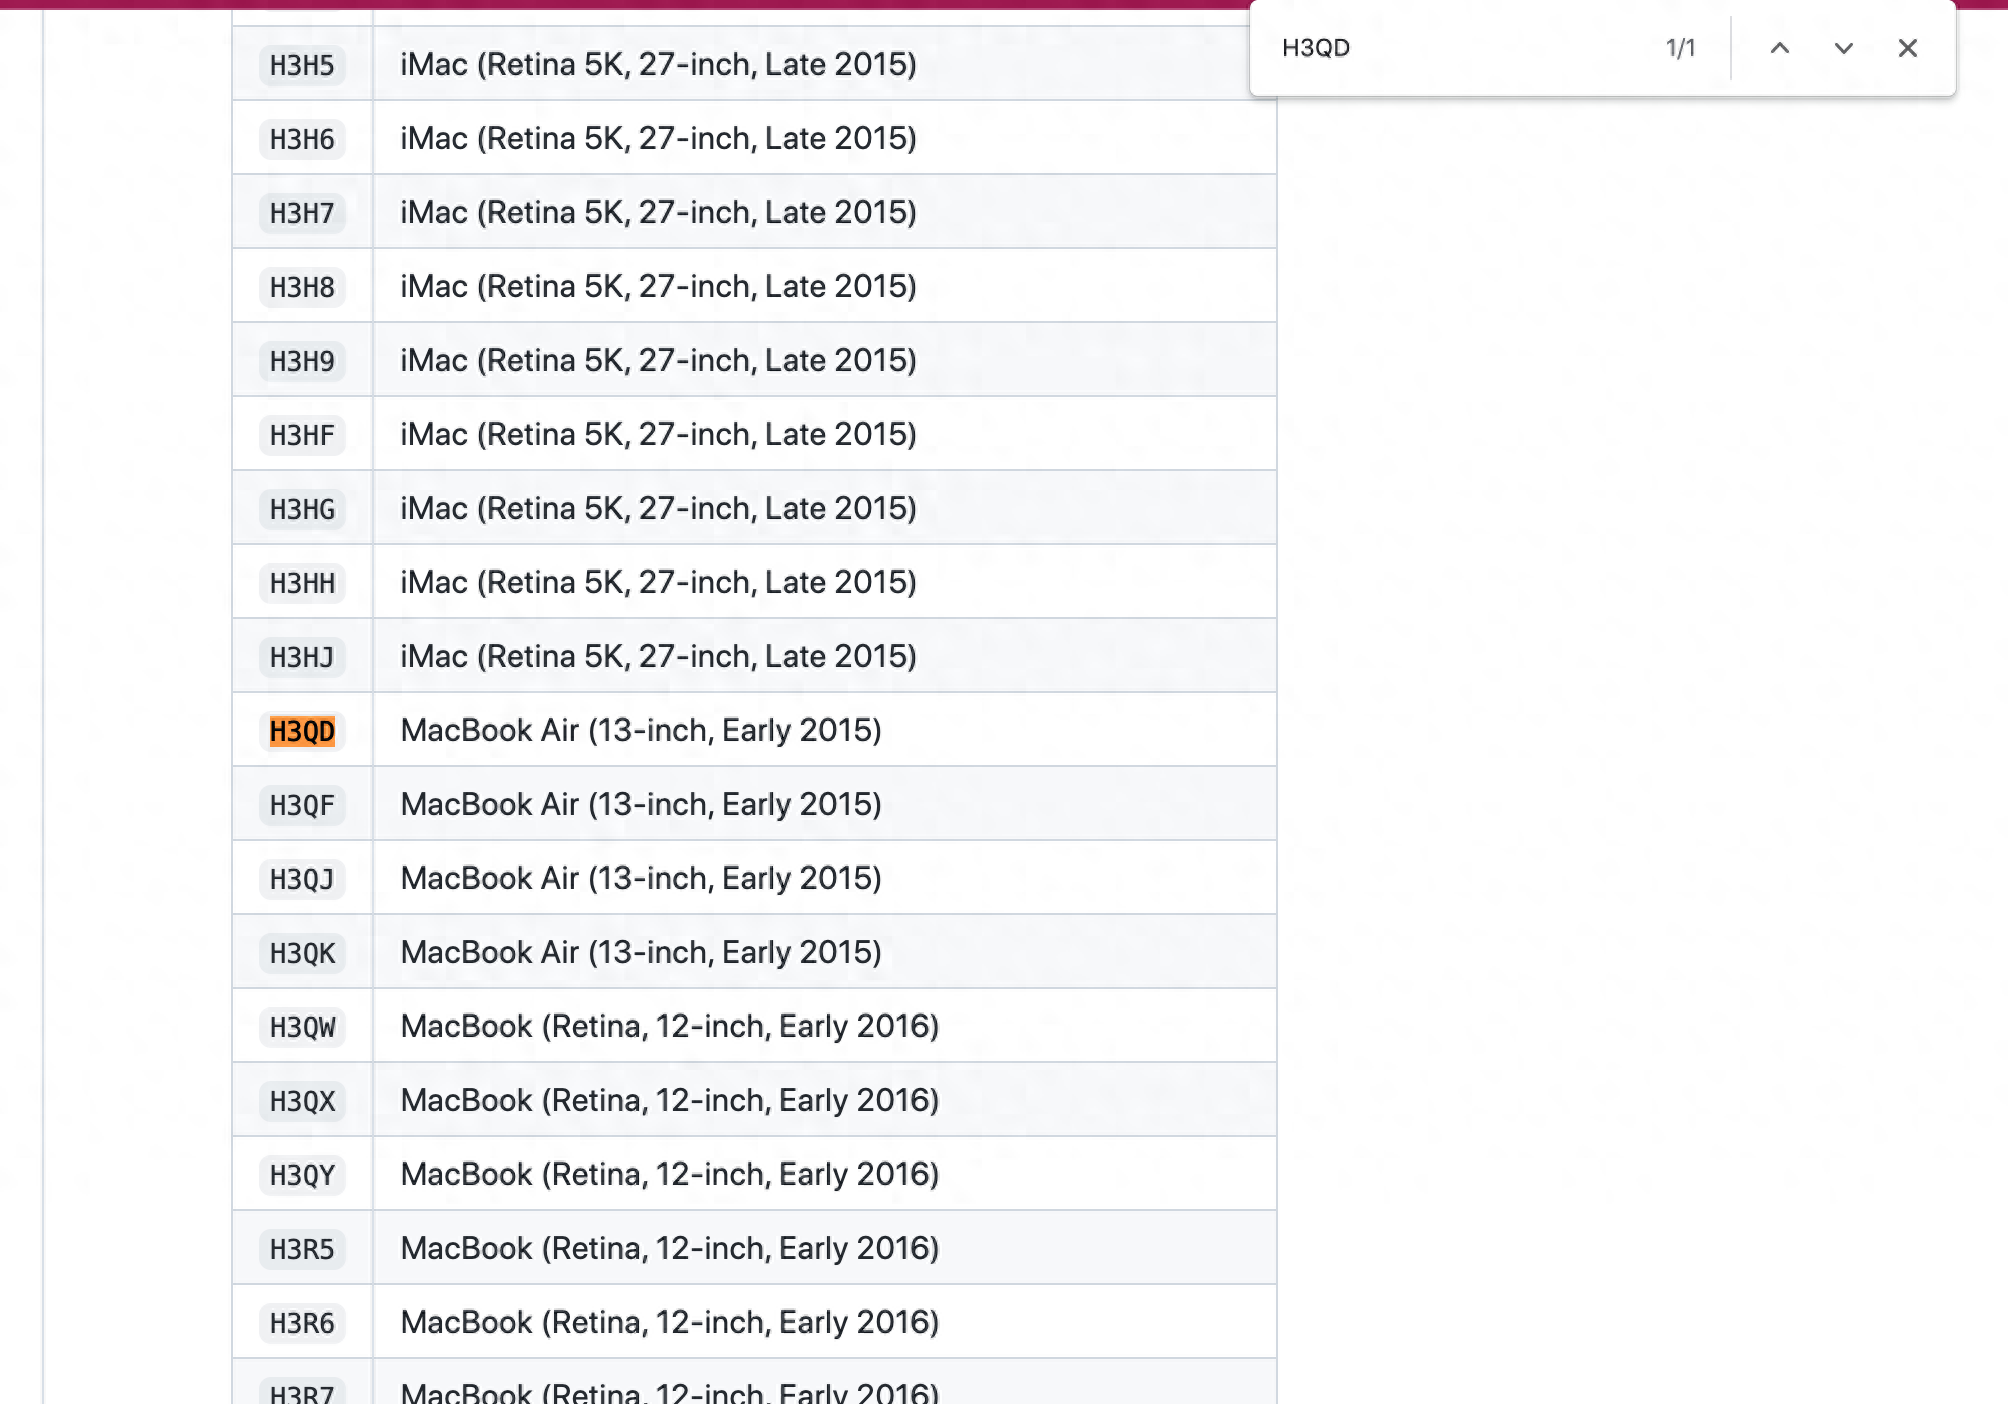This screenshot has height=1404, width=2008.
Task: Click the H3HG code badge
Action: tap(302, 509)
